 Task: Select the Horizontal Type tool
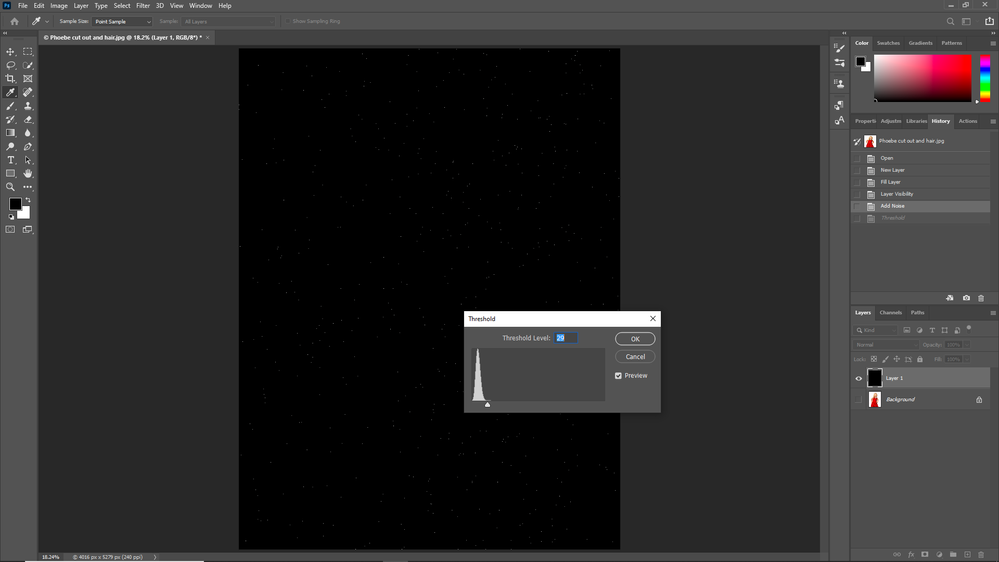coord(10,160)
